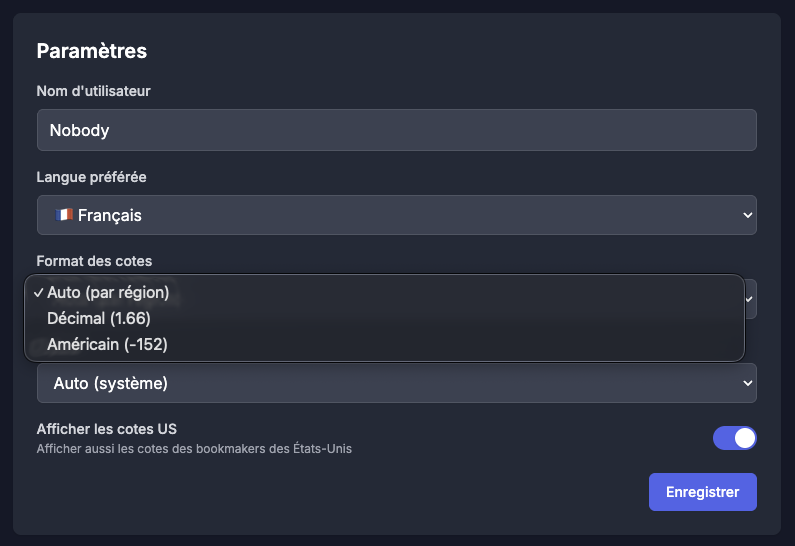Screen dimensions: 795x546
Task: Click the checkmark beside Auto (par région)
Action: [39, 293]
